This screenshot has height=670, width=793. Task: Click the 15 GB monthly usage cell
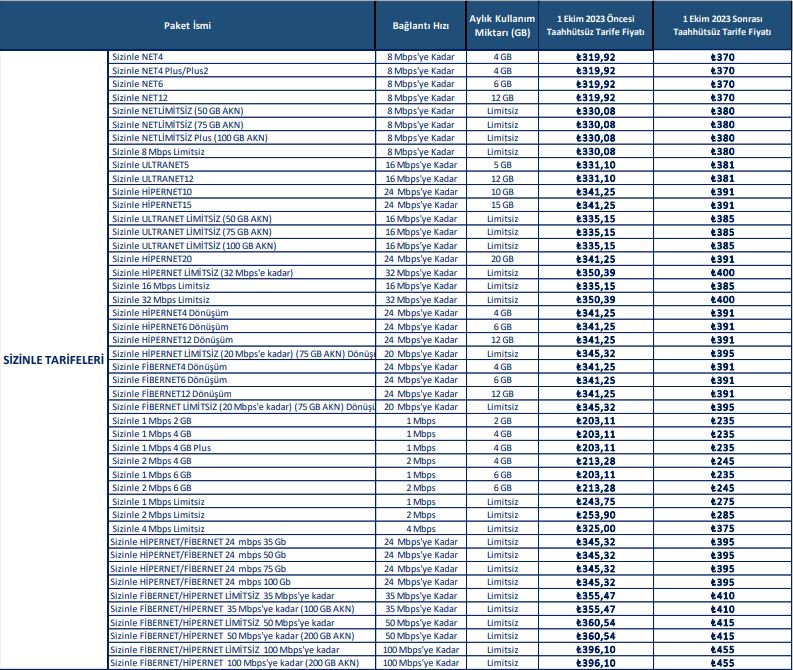coord(501,204)
